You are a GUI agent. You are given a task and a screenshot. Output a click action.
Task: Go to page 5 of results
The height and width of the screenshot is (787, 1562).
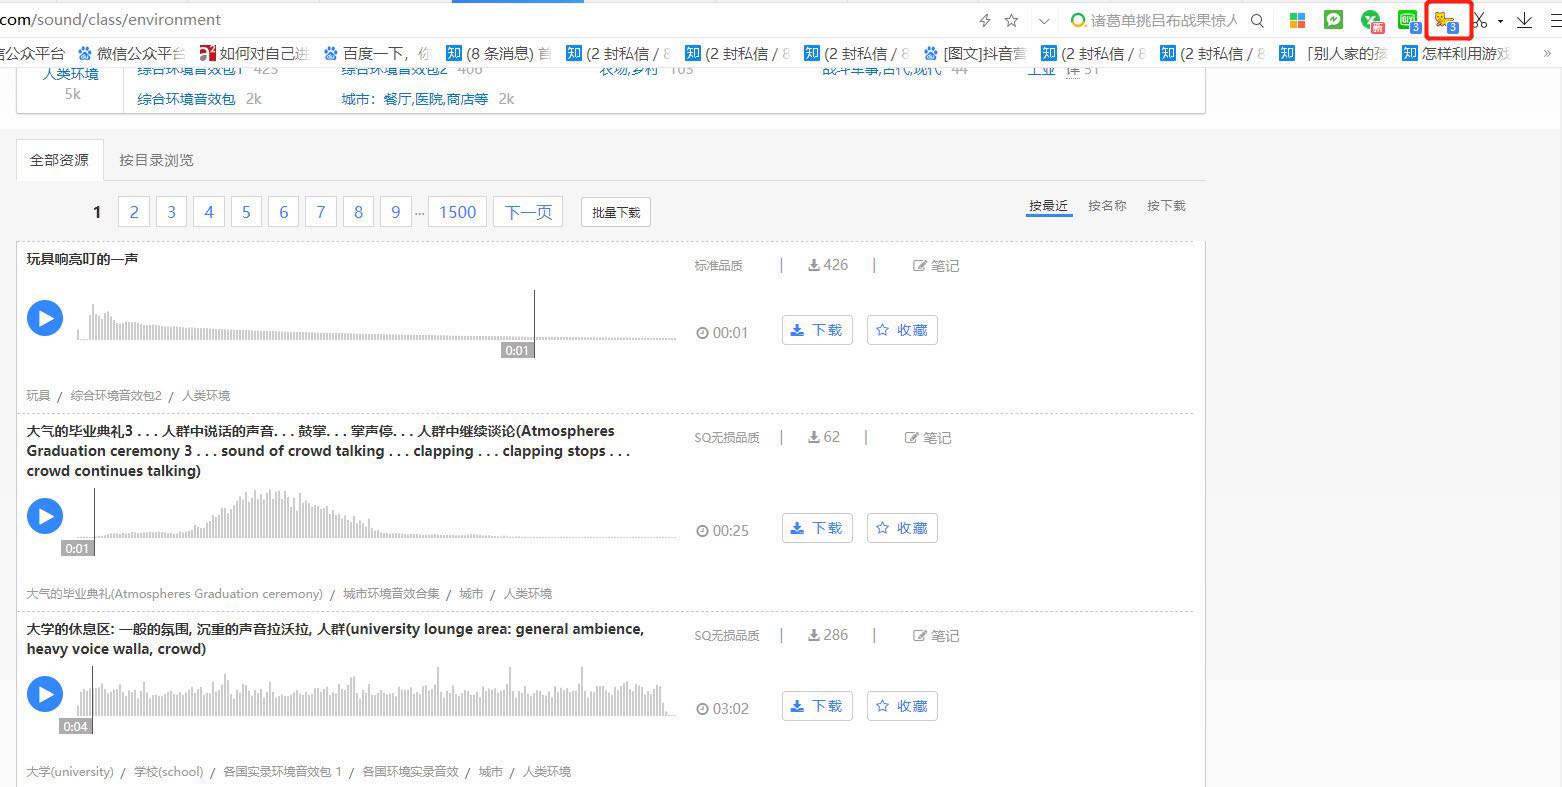[x=246, y=212]
